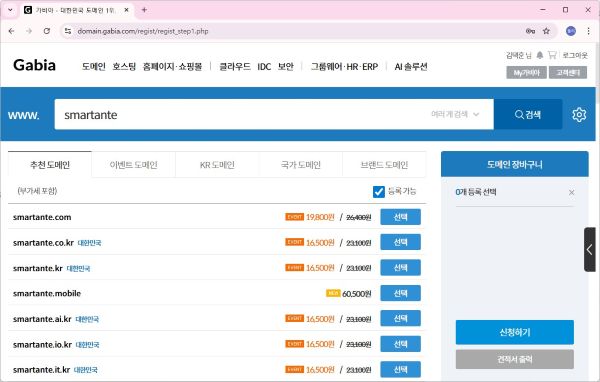This screenshot has width=600, height=382.
Task: Open the 홈페이지·쇼핑몰 menu
Action: tap(172, 67)
